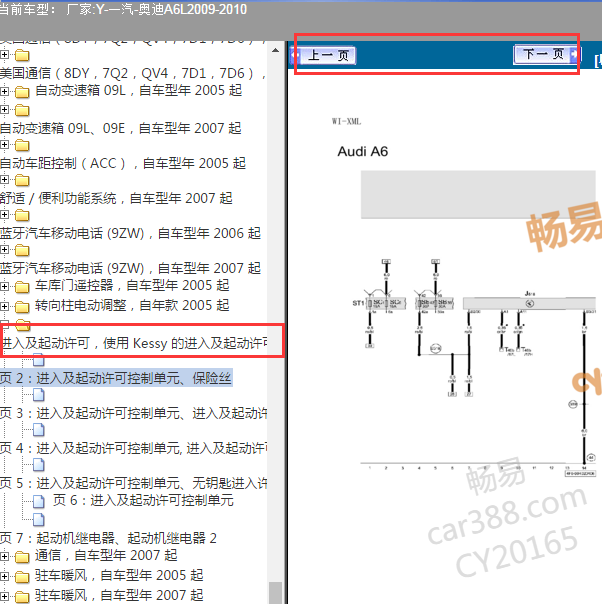Expand 蓝牙汽车移动电话 (9ZW) 2006 node
Image resolution: width=602 pixels, height=604 pixels.
[x=4, y=215]
